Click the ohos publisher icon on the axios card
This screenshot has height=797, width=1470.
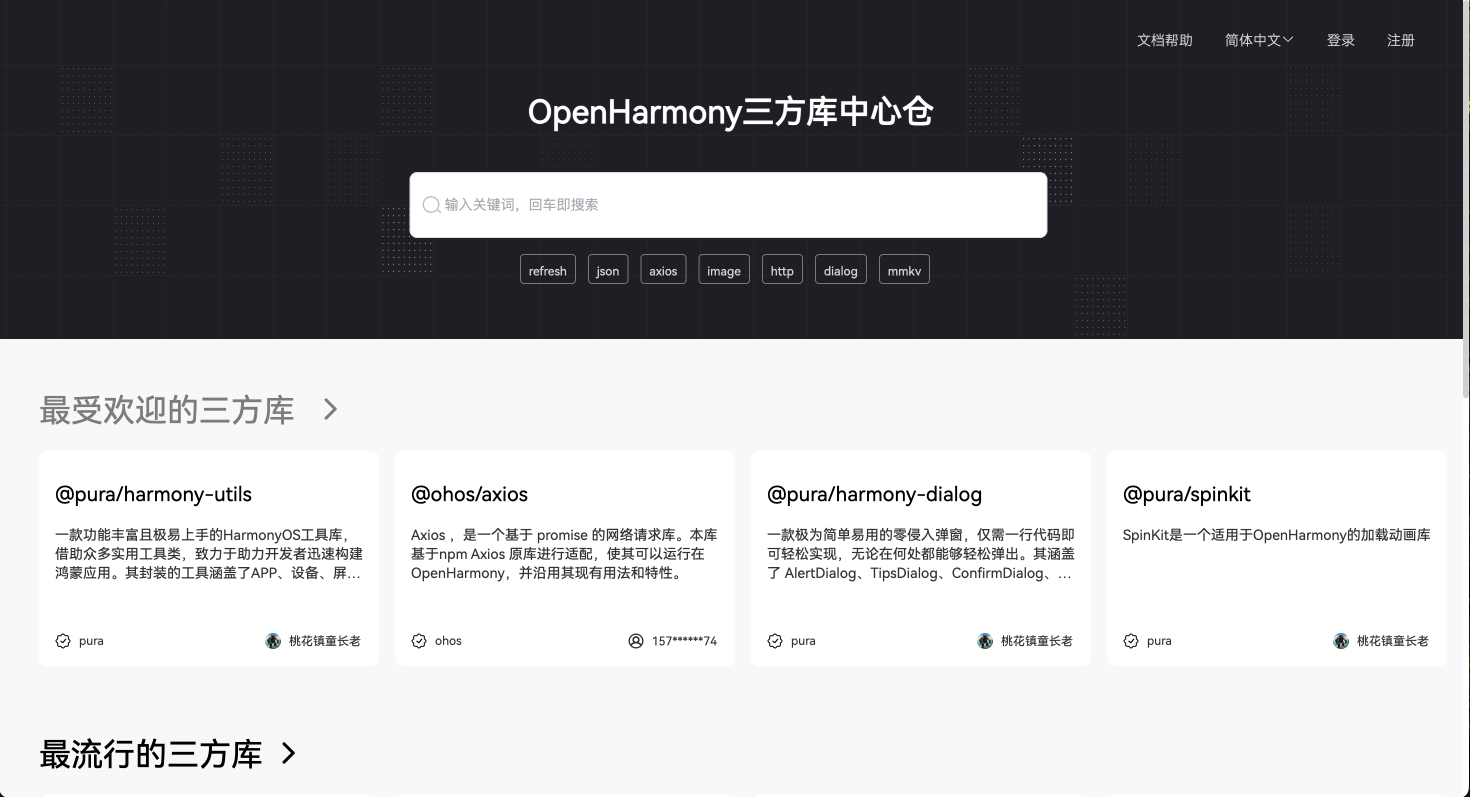point(418,641)
